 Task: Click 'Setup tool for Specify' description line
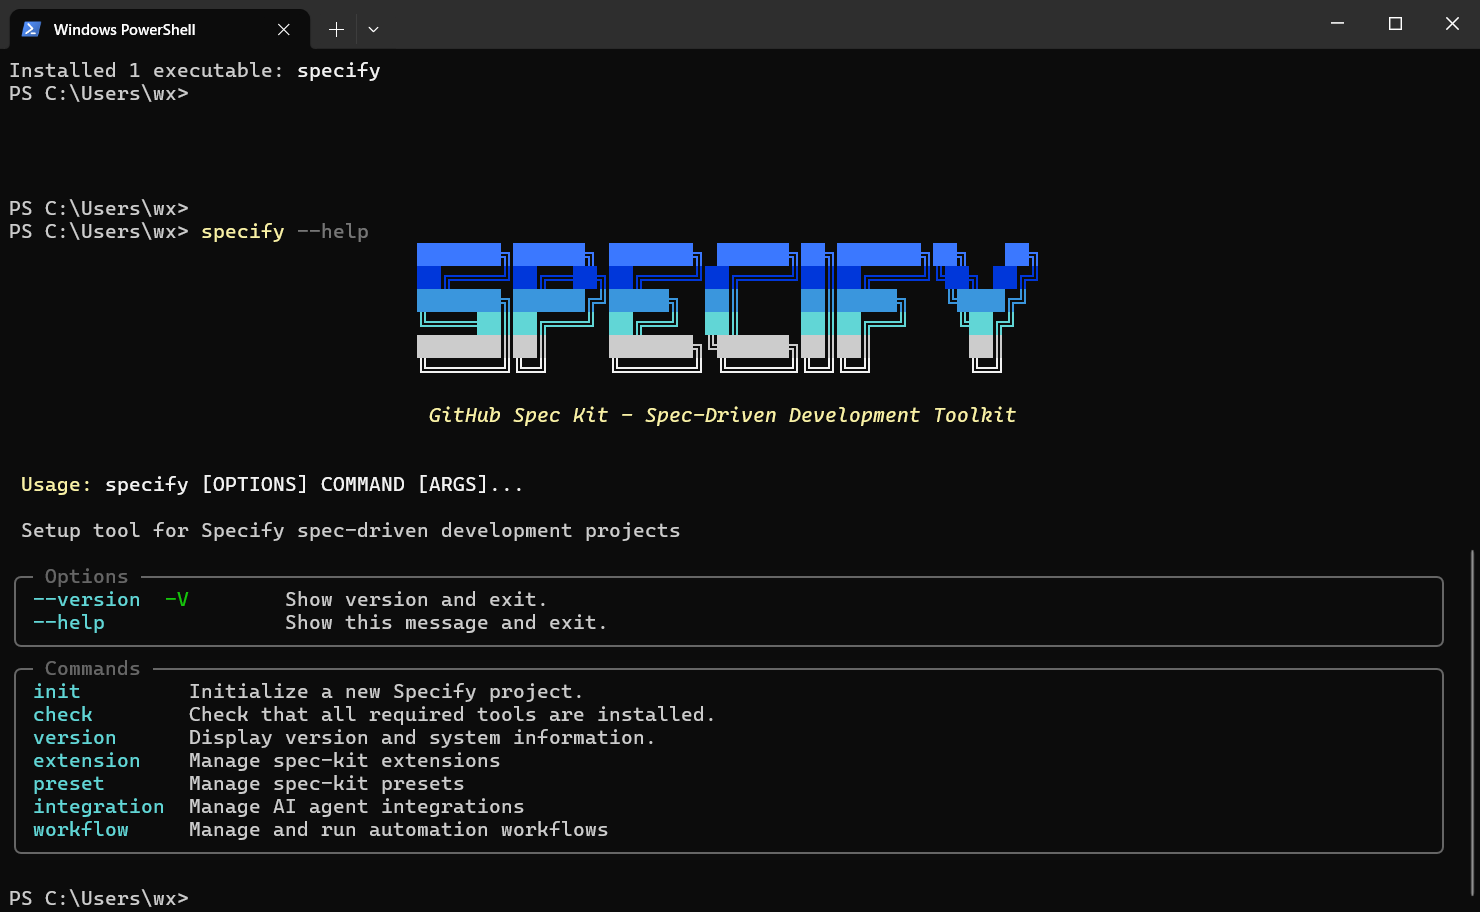350,530
